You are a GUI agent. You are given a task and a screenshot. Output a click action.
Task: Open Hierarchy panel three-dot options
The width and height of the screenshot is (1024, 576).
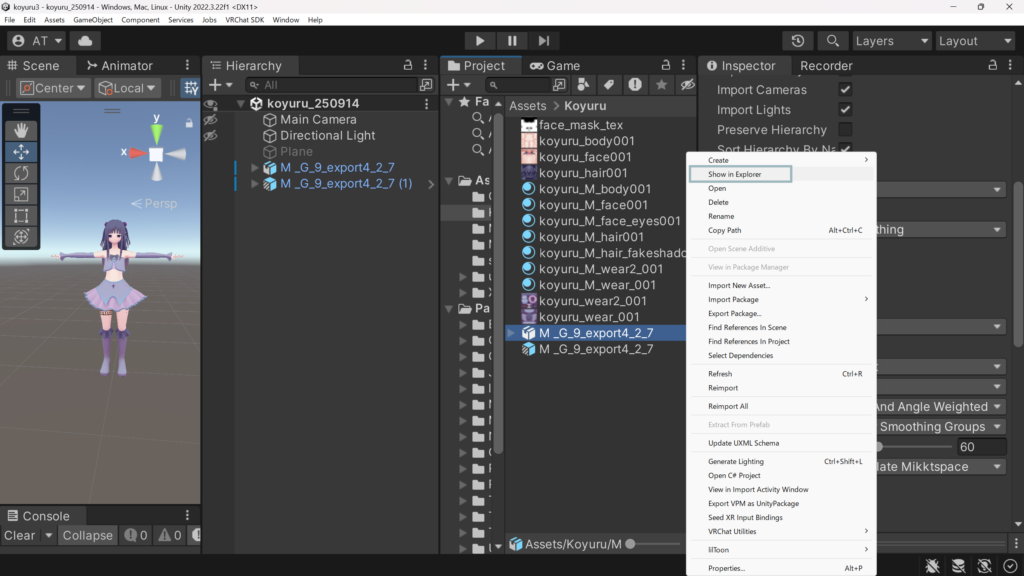click(426, 65)
